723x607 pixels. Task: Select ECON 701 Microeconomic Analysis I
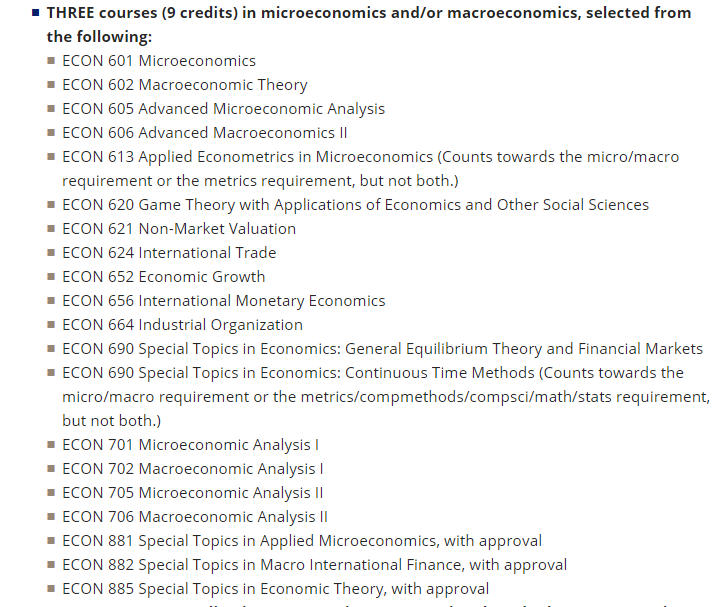(190, 445)
